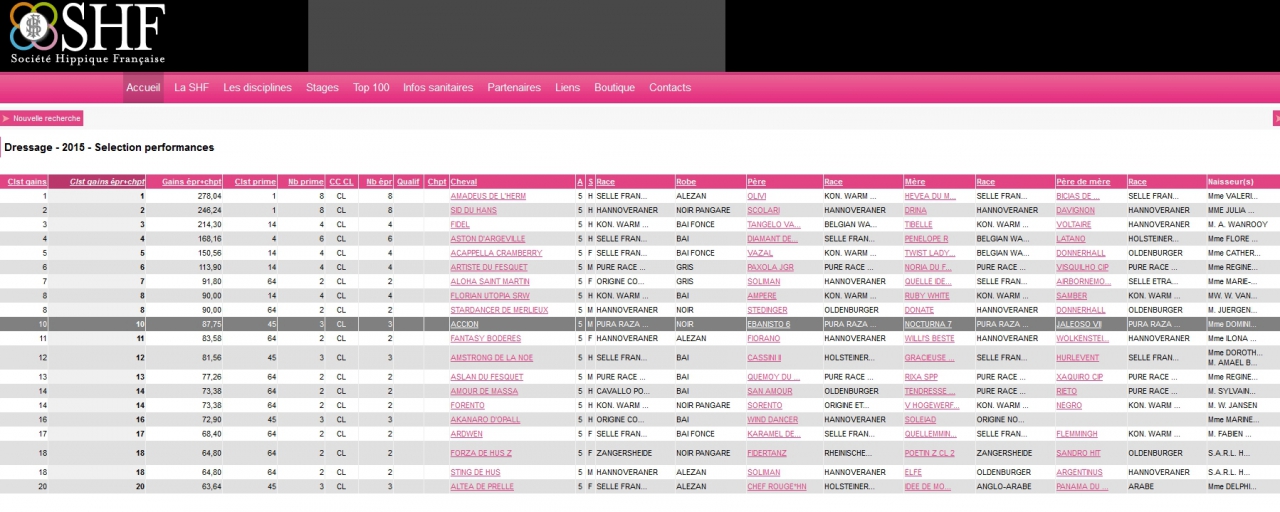1280x512 pixels.
Task: Sort by the Clst gains column header
Action: pyautogui.click(x=27, y=182)
